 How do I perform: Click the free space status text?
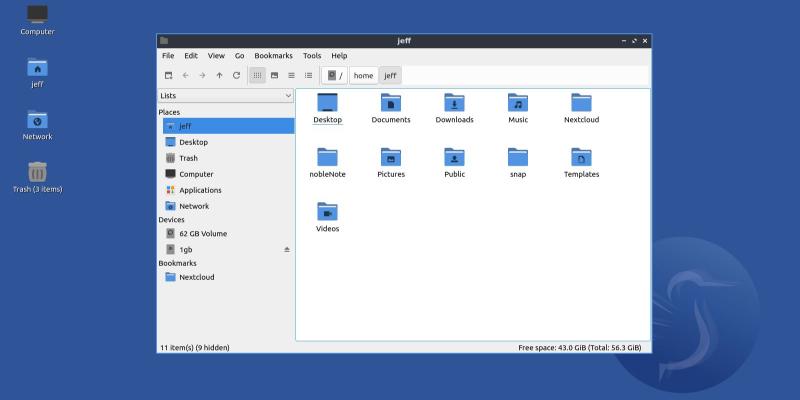(x=580, y=347)
